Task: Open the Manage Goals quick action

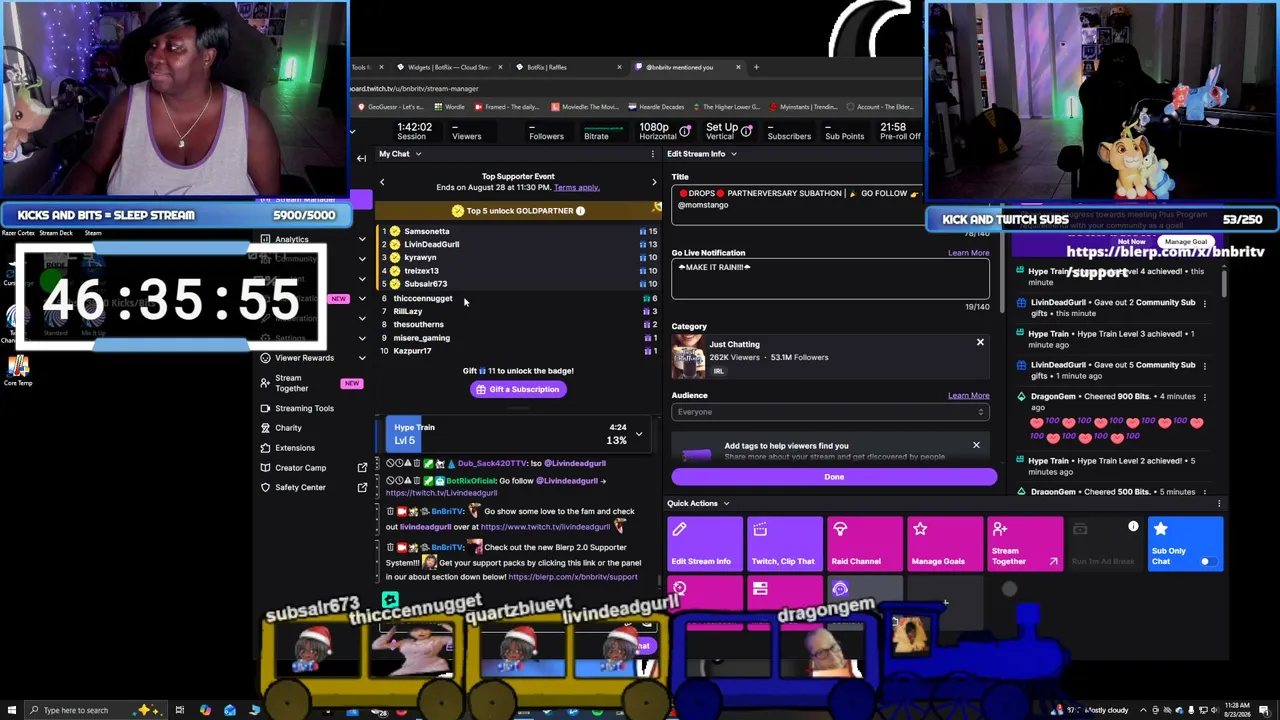Action: click(x=944, y=544)
